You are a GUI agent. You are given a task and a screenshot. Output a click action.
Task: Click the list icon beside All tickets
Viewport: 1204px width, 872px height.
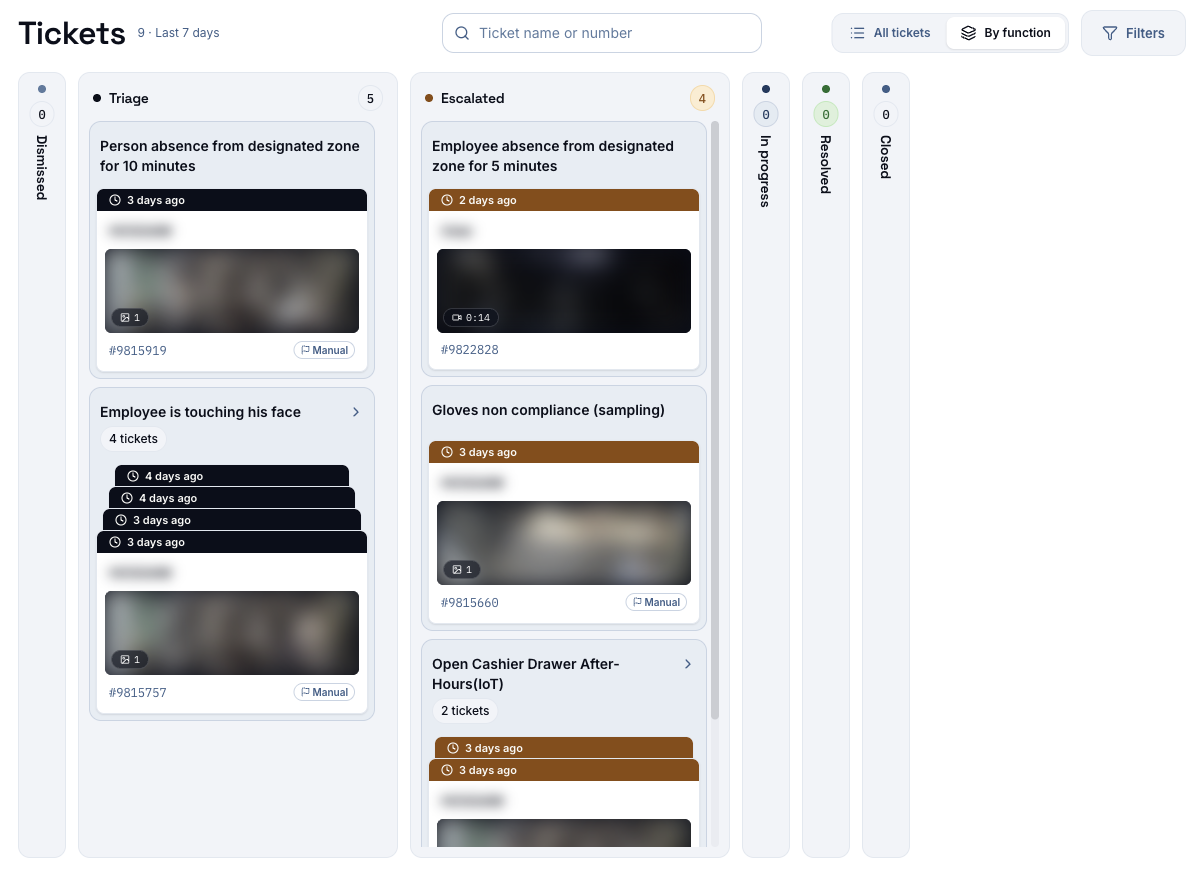coord(857,33)
